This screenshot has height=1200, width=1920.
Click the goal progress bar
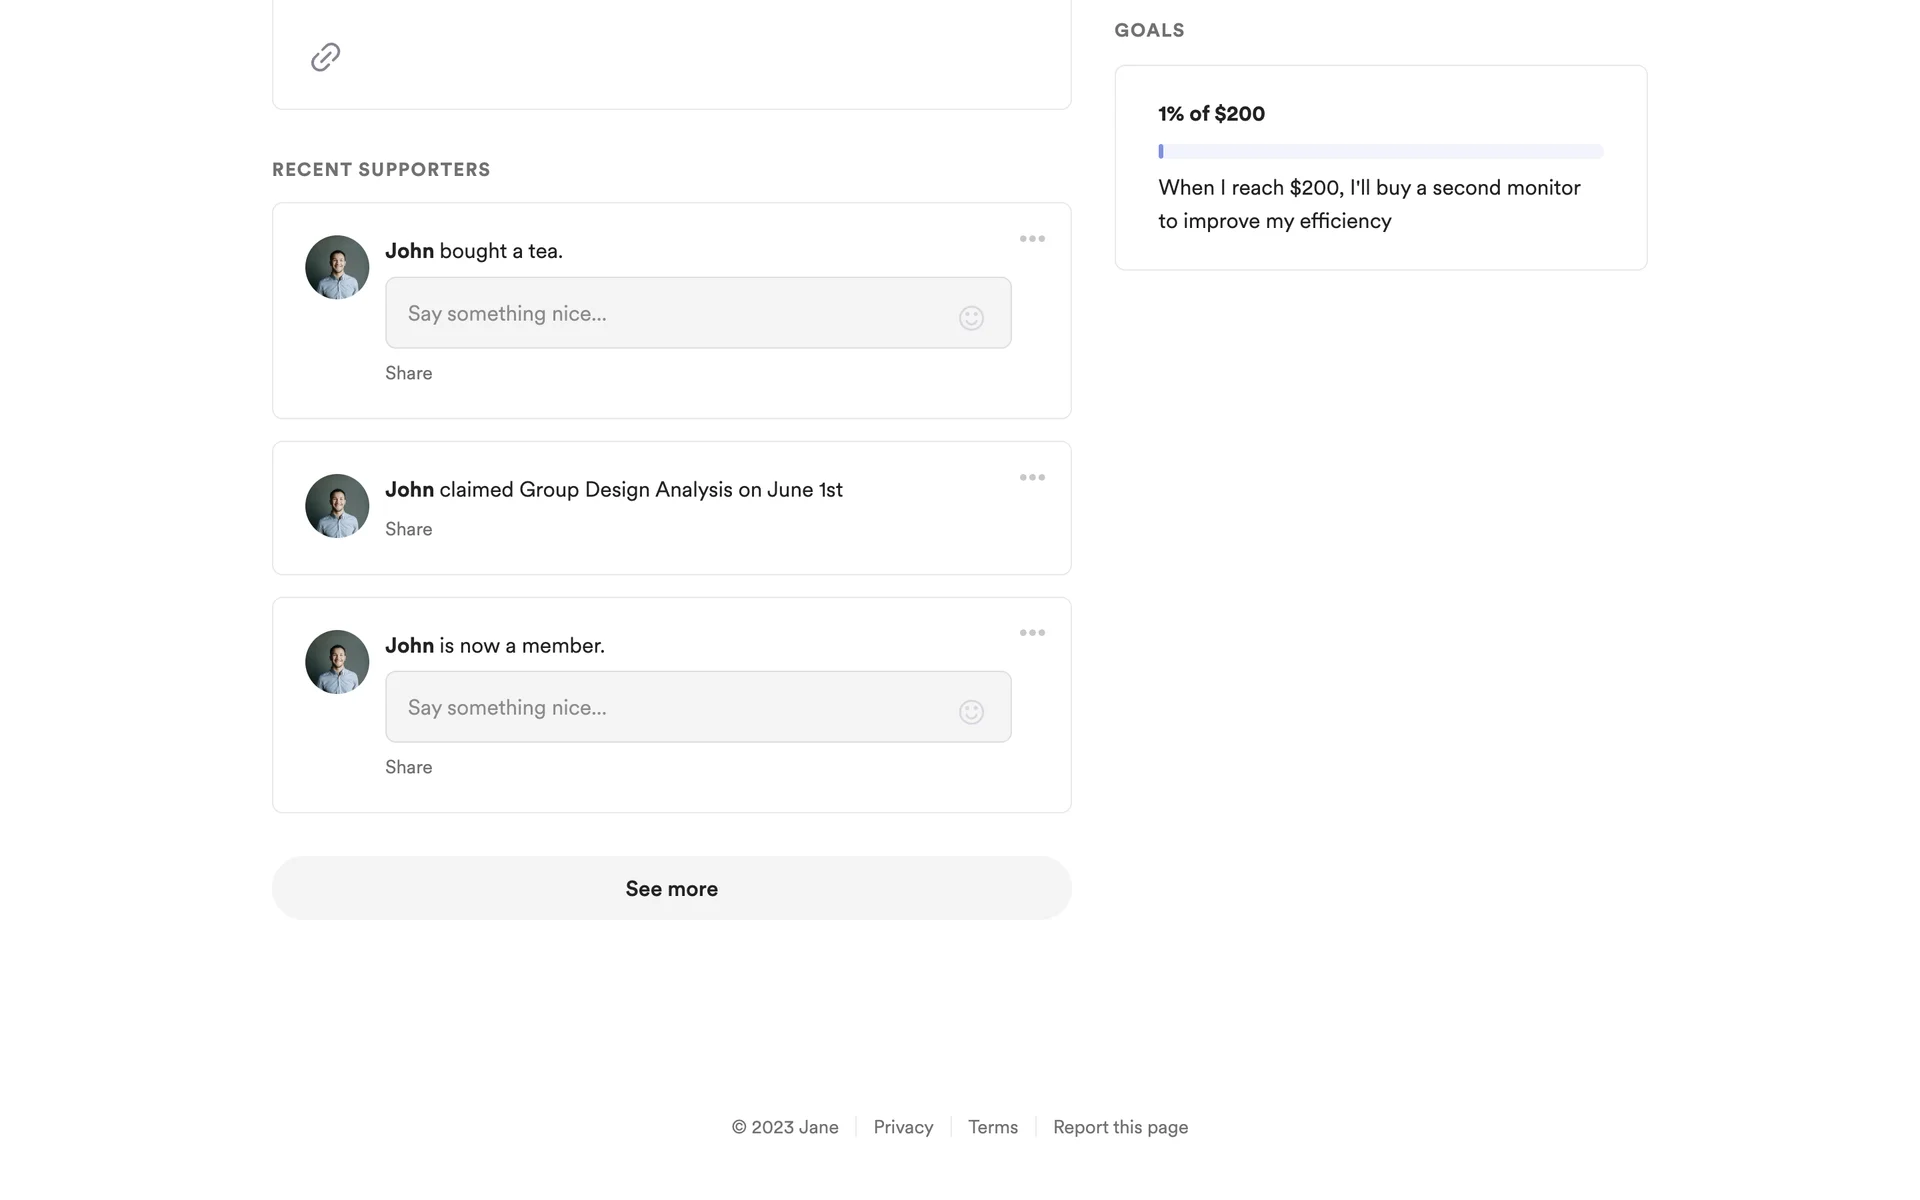click(x=1380, y=152)
